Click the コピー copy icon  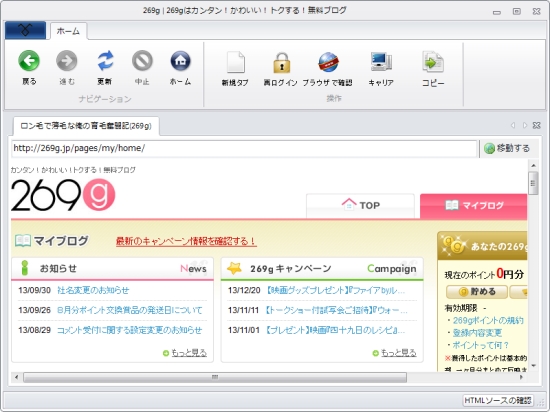coord(433,62)
